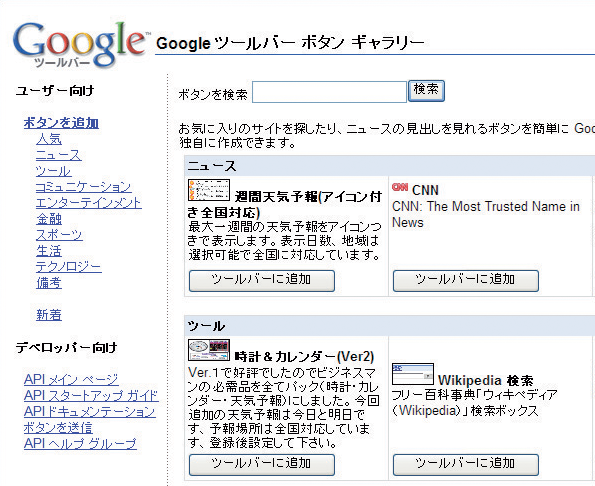Open the 人気 category link
The image size is (595, 486).
click(49, 139)
